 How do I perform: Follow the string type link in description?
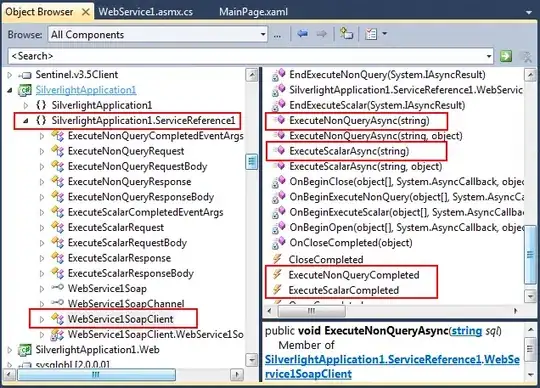pos(467,331)
